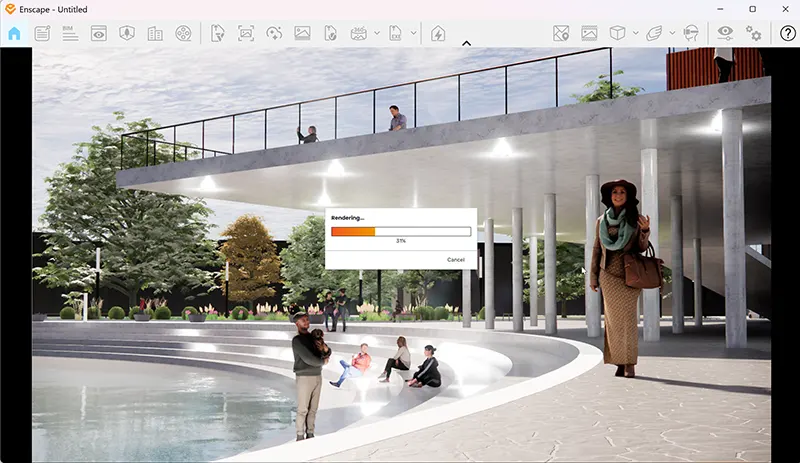Cancel the rendering process

click(455, 259)
